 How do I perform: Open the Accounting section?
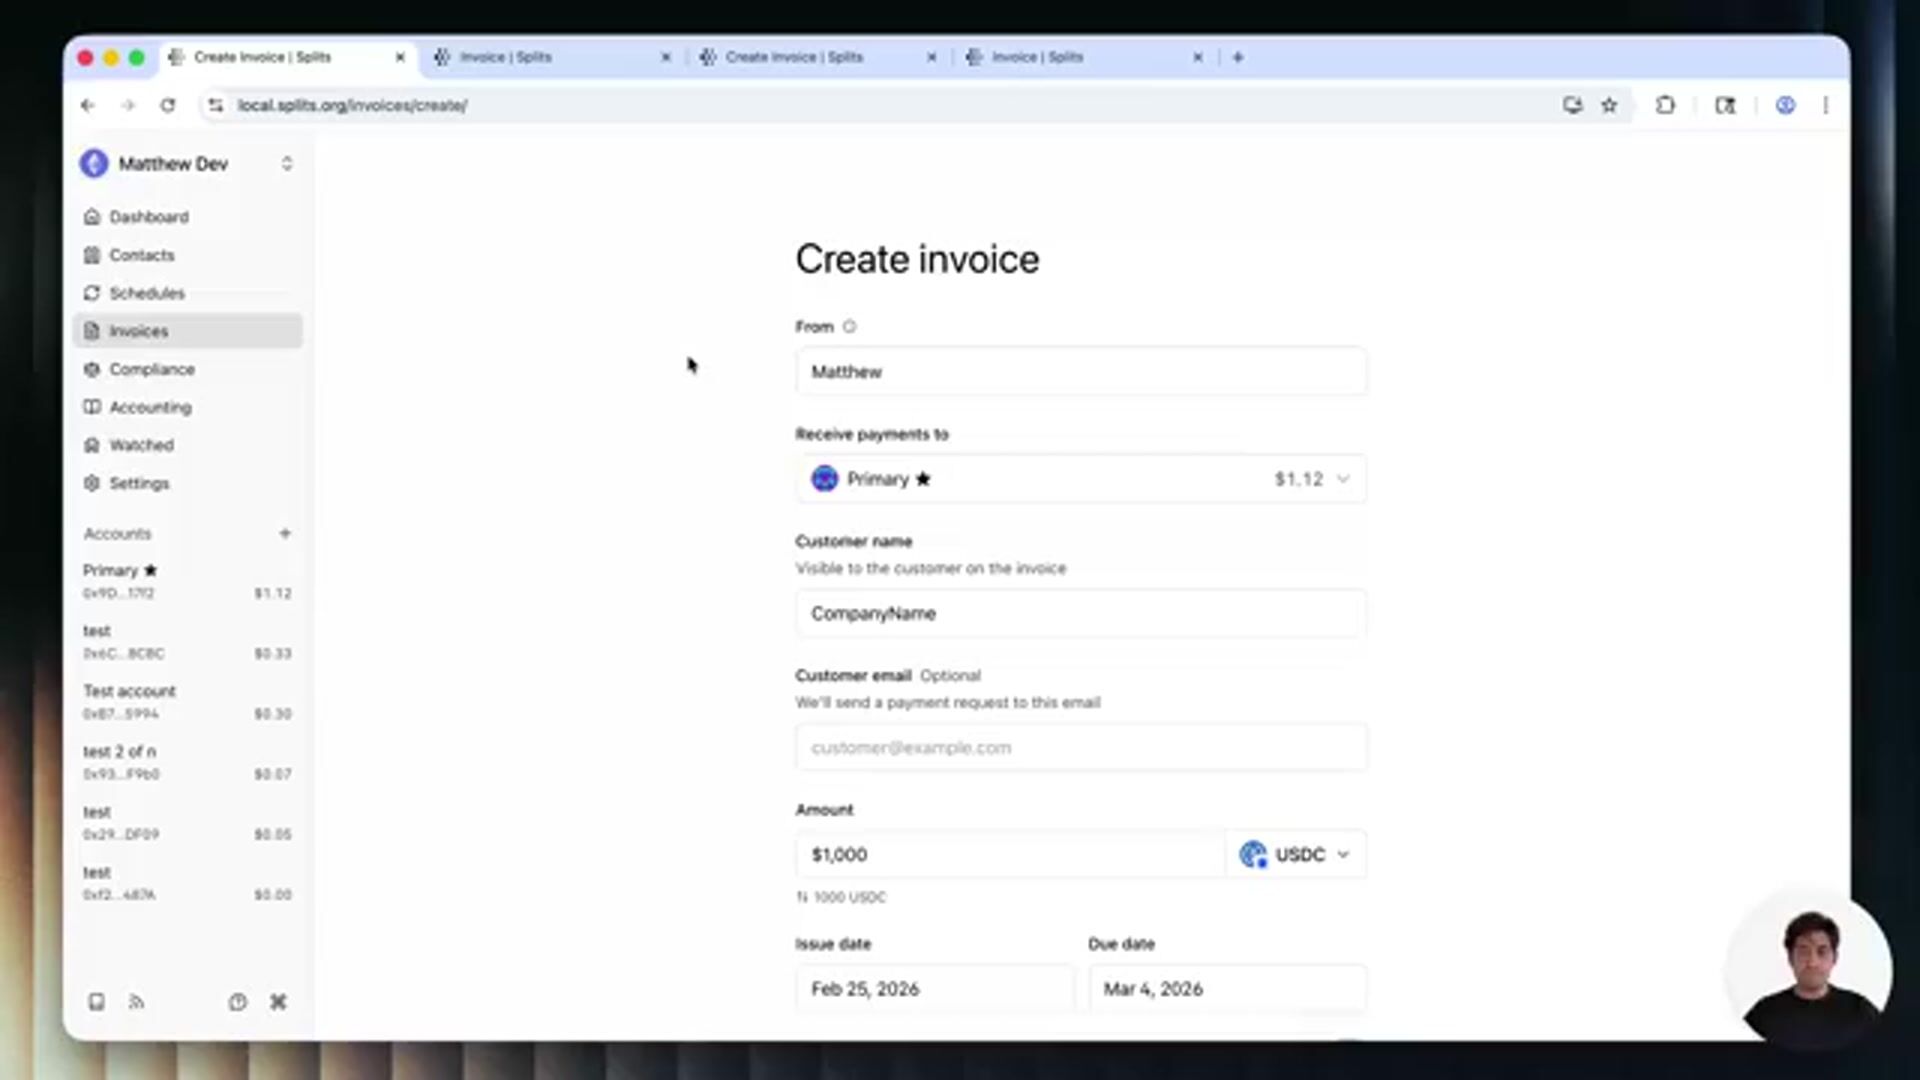(x=150, y=407)
